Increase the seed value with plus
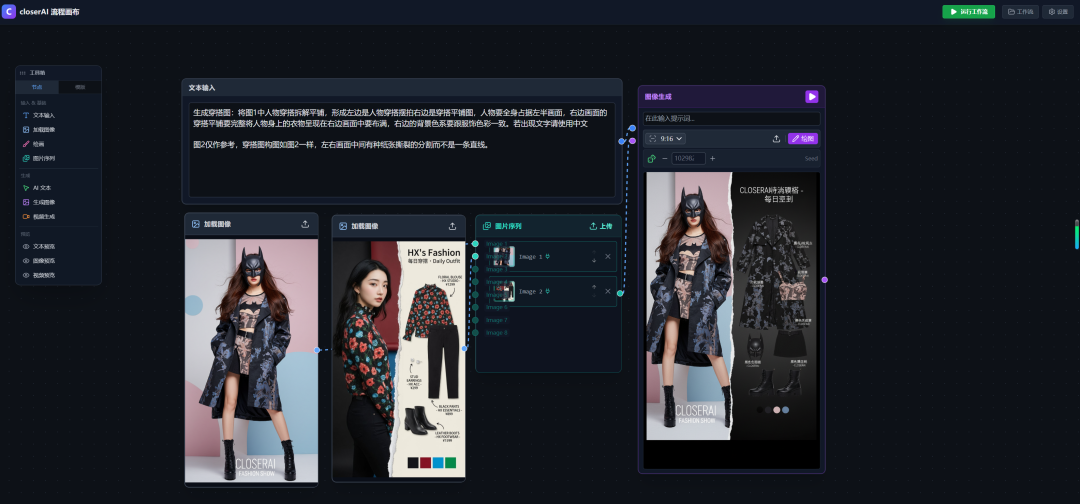This screenshot has width=1080, height=504. (x=712, y=158)
